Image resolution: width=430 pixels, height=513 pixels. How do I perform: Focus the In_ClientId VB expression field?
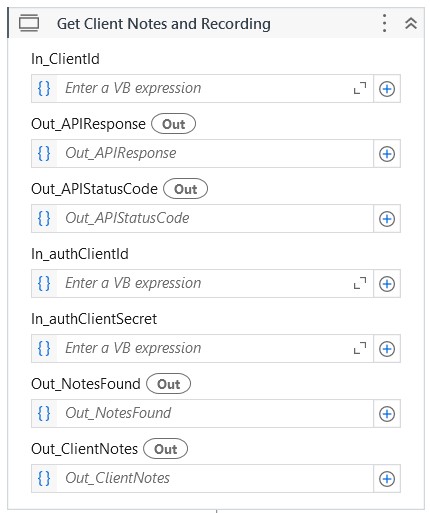click(x=204, y=88)
